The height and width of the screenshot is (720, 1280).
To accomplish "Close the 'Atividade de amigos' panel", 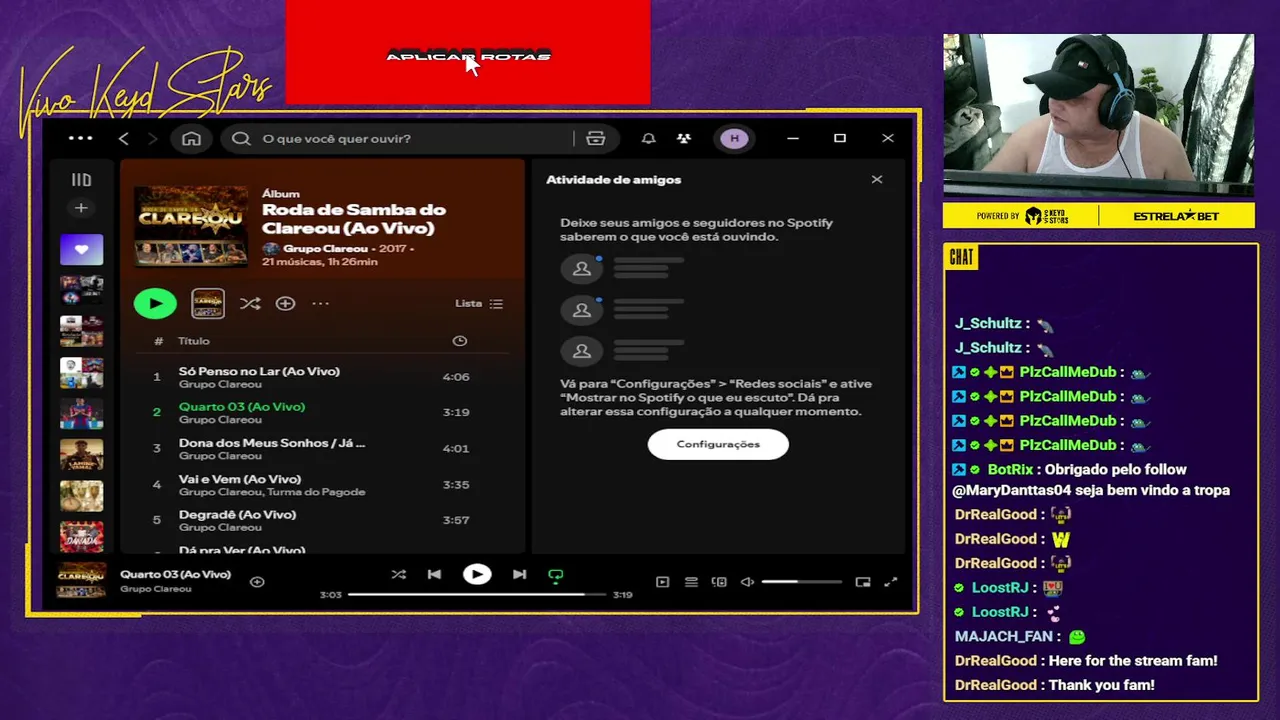I will (x=877, y=180).
